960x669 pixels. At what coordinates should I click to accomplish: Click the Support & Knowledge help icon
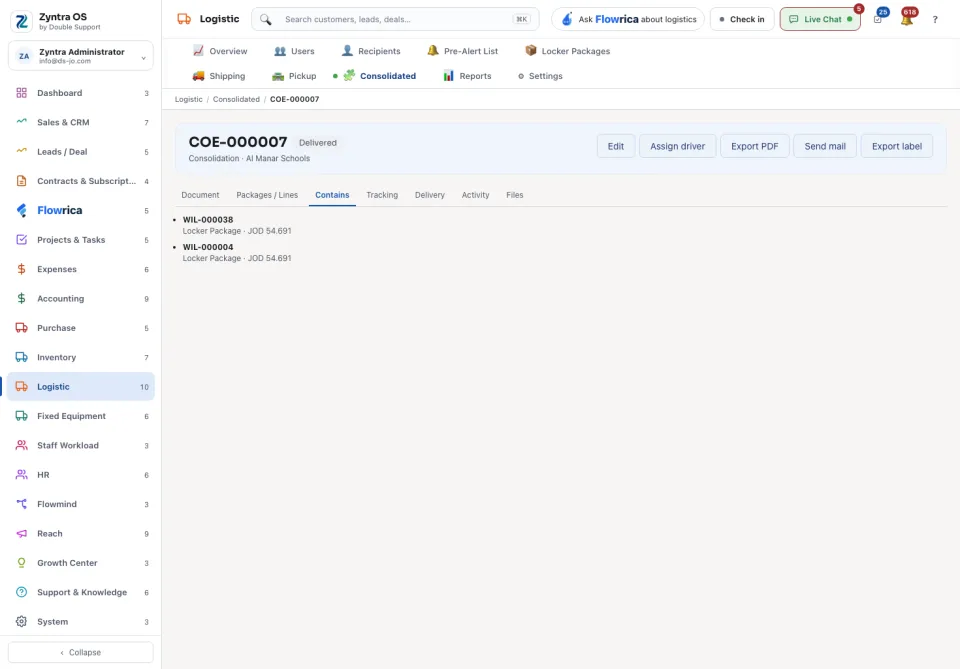[x=21, y=592]
